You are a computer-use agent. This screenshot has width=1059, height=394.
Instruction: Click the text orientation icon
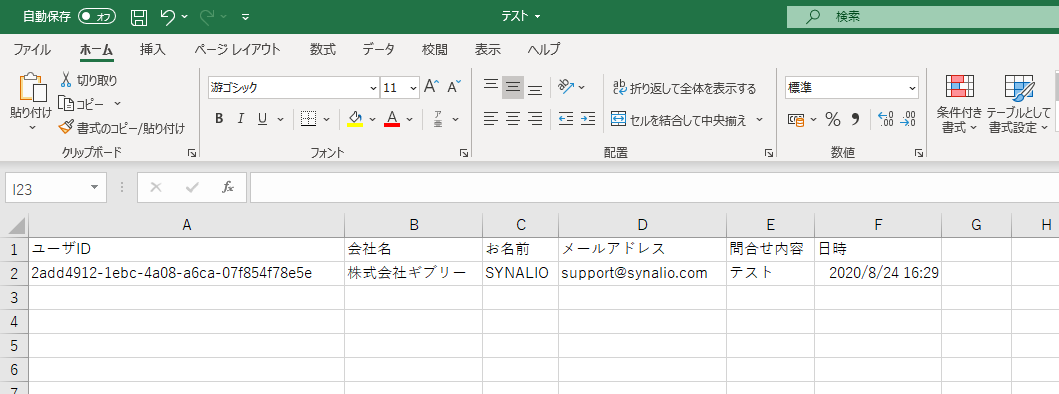[x=566, y=87]
